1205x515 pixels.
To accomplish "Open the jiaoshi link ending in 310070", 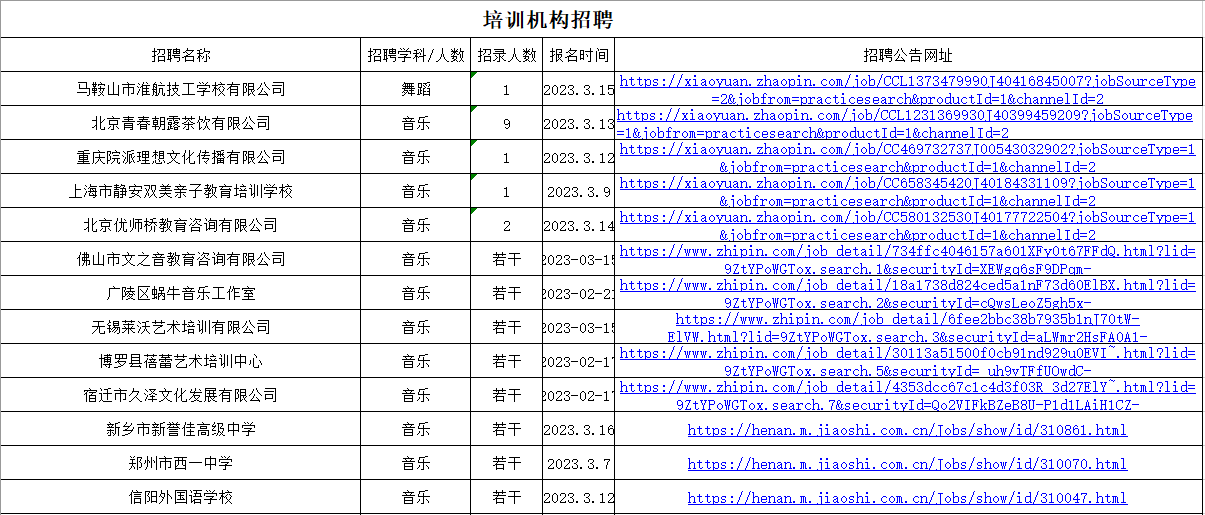I will (x=907, y=464).
